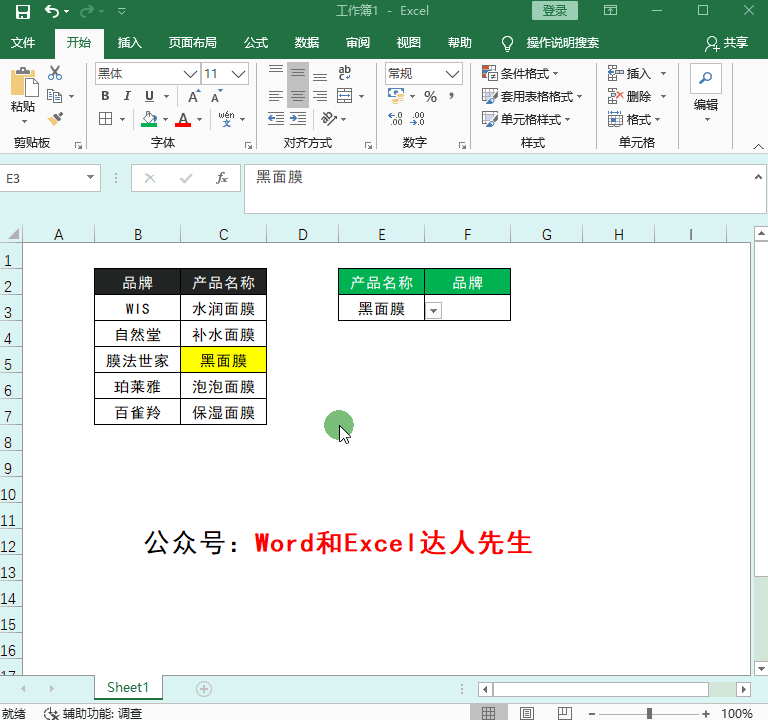Click the phonetic guide wén icon

226,119
